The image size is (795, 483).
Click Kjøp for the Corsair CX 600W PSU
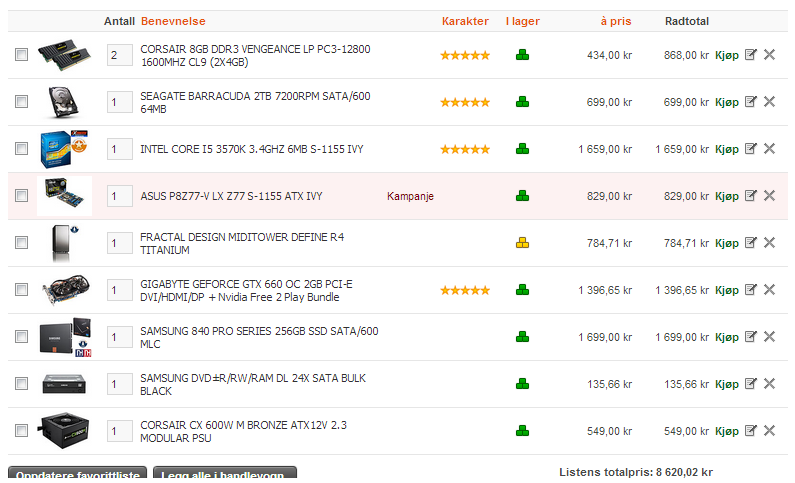(x=727, y=431)
